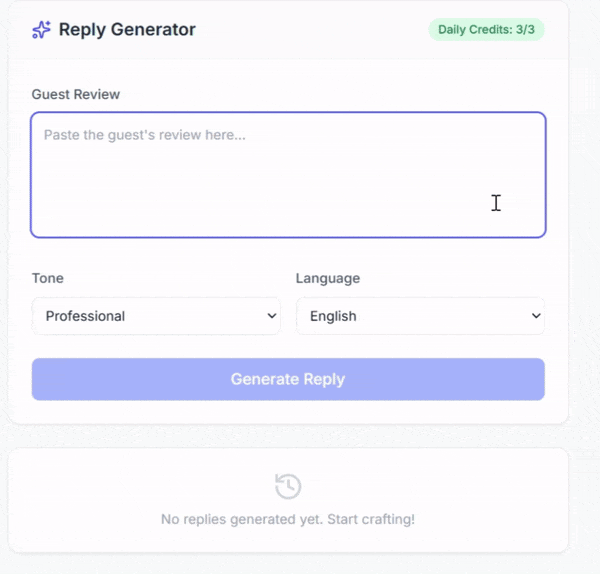Image resolution: width=600 pixels, height=574 pixels.
Task: Focus the Guest Review text area
Action: click(288, 175)
